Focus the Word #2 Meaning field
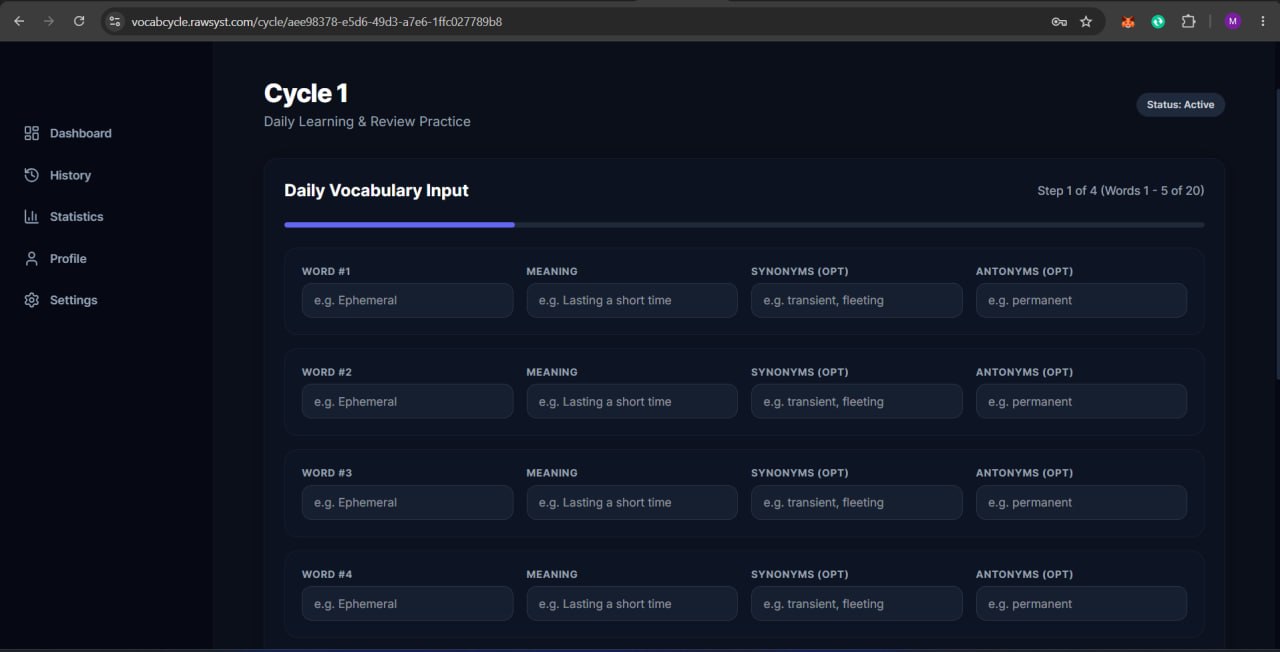Viewport: 1280px width, 652px height. (632, 401)
